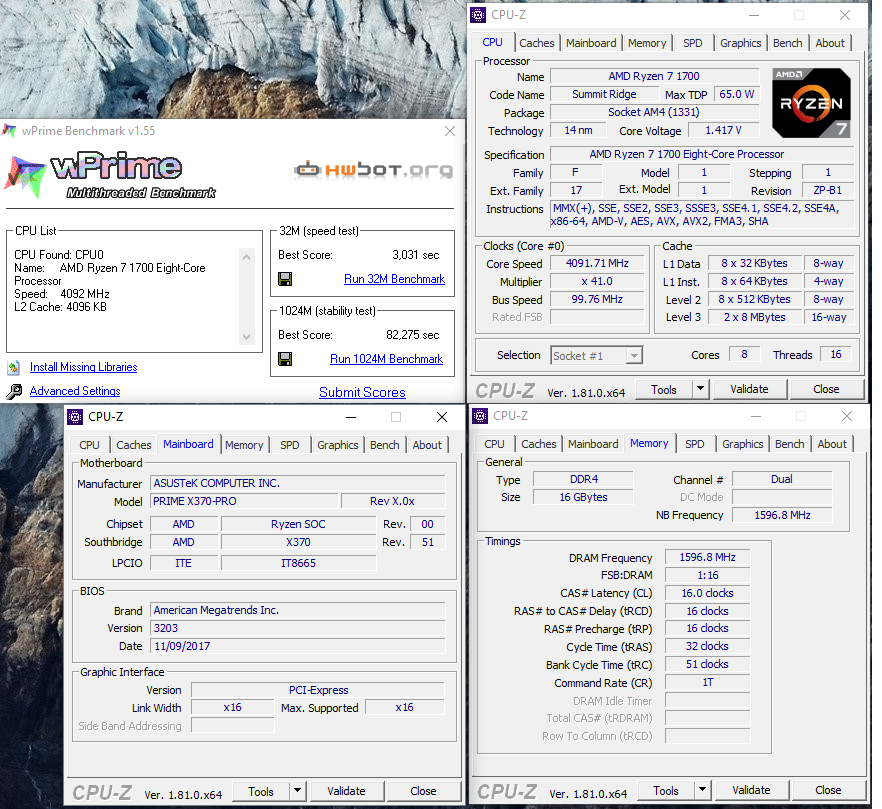Open Memory tab in CPU window

(647, 43)
